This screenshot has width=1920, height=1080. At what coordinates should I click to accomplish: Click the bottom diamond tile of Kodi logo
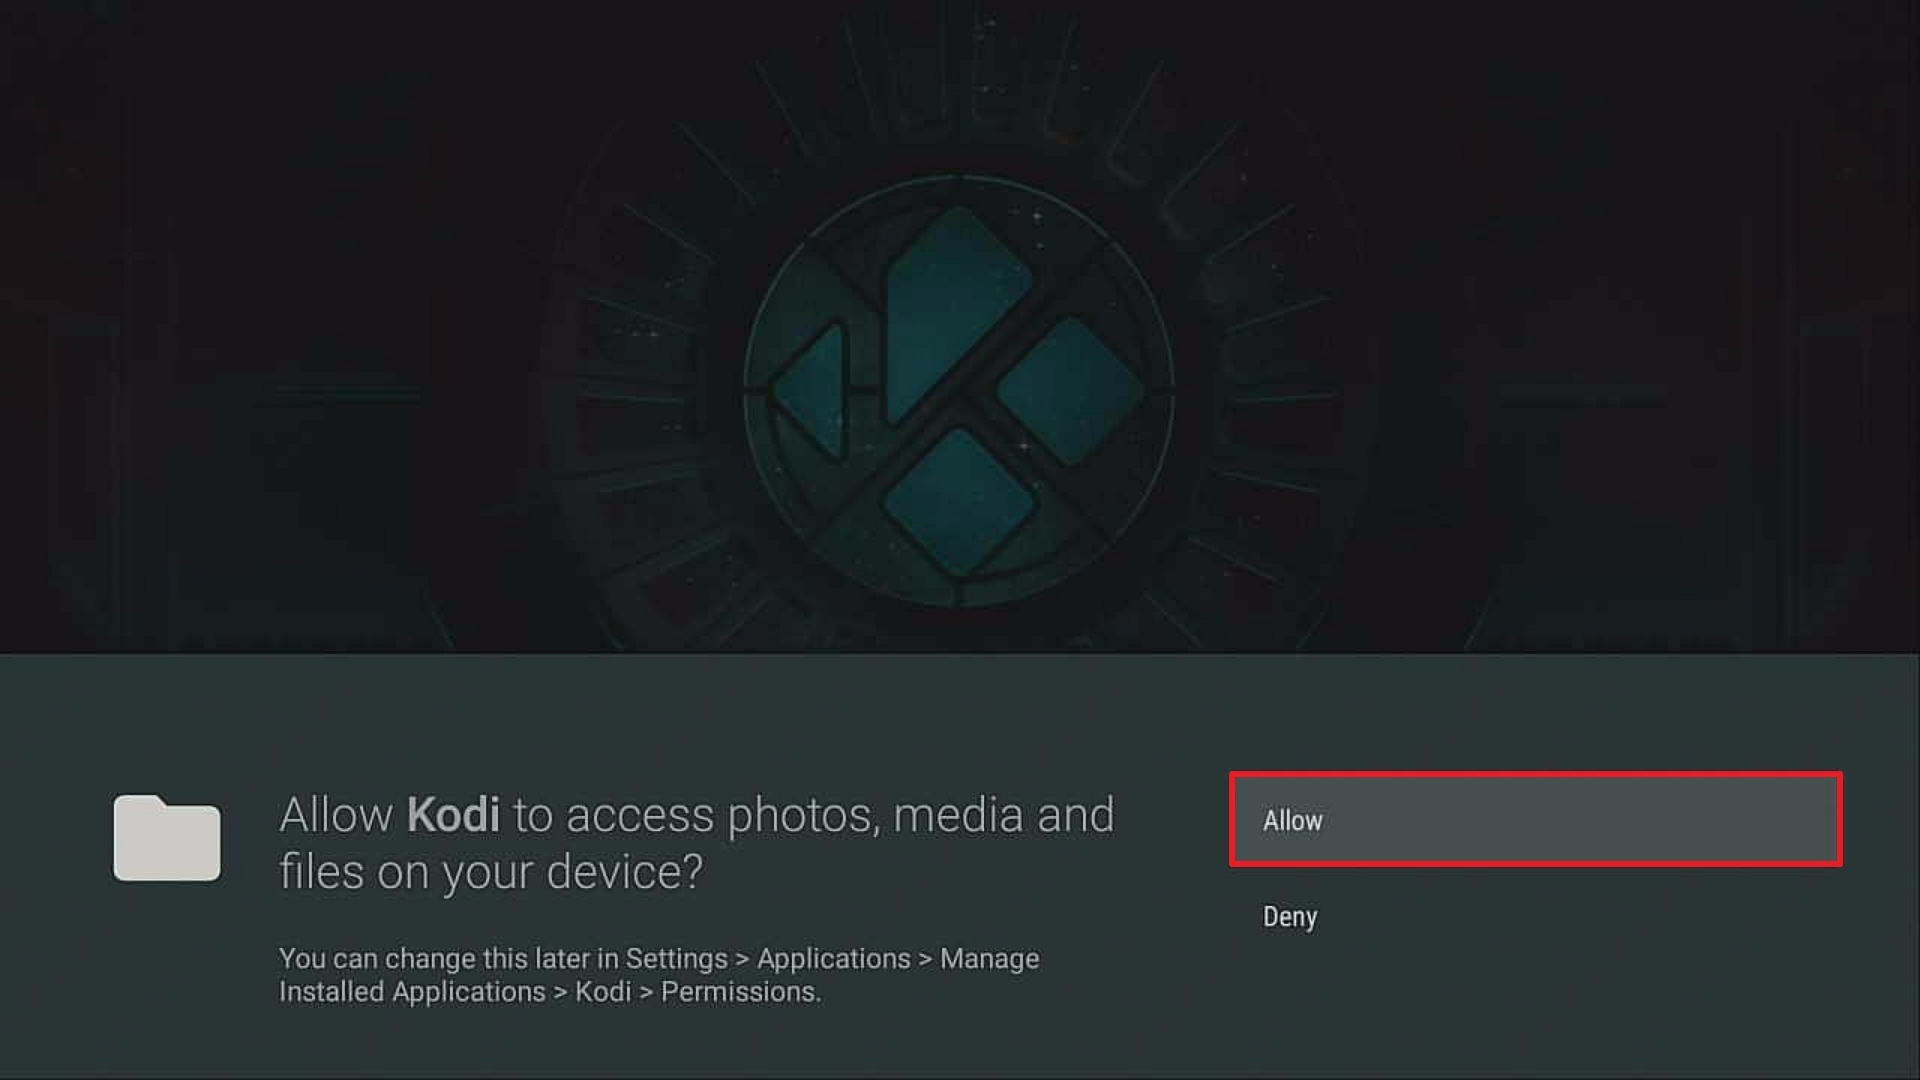(x=959, y=503)
